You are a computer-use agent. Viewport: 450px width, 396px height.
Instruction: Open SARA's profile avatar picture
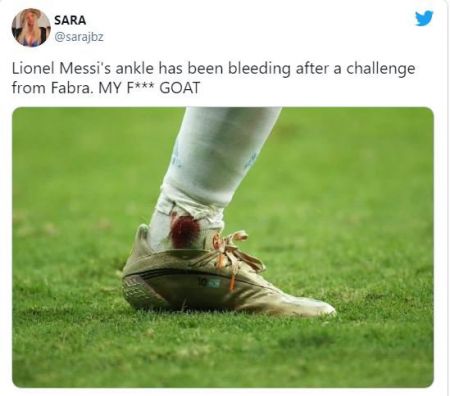31,28
